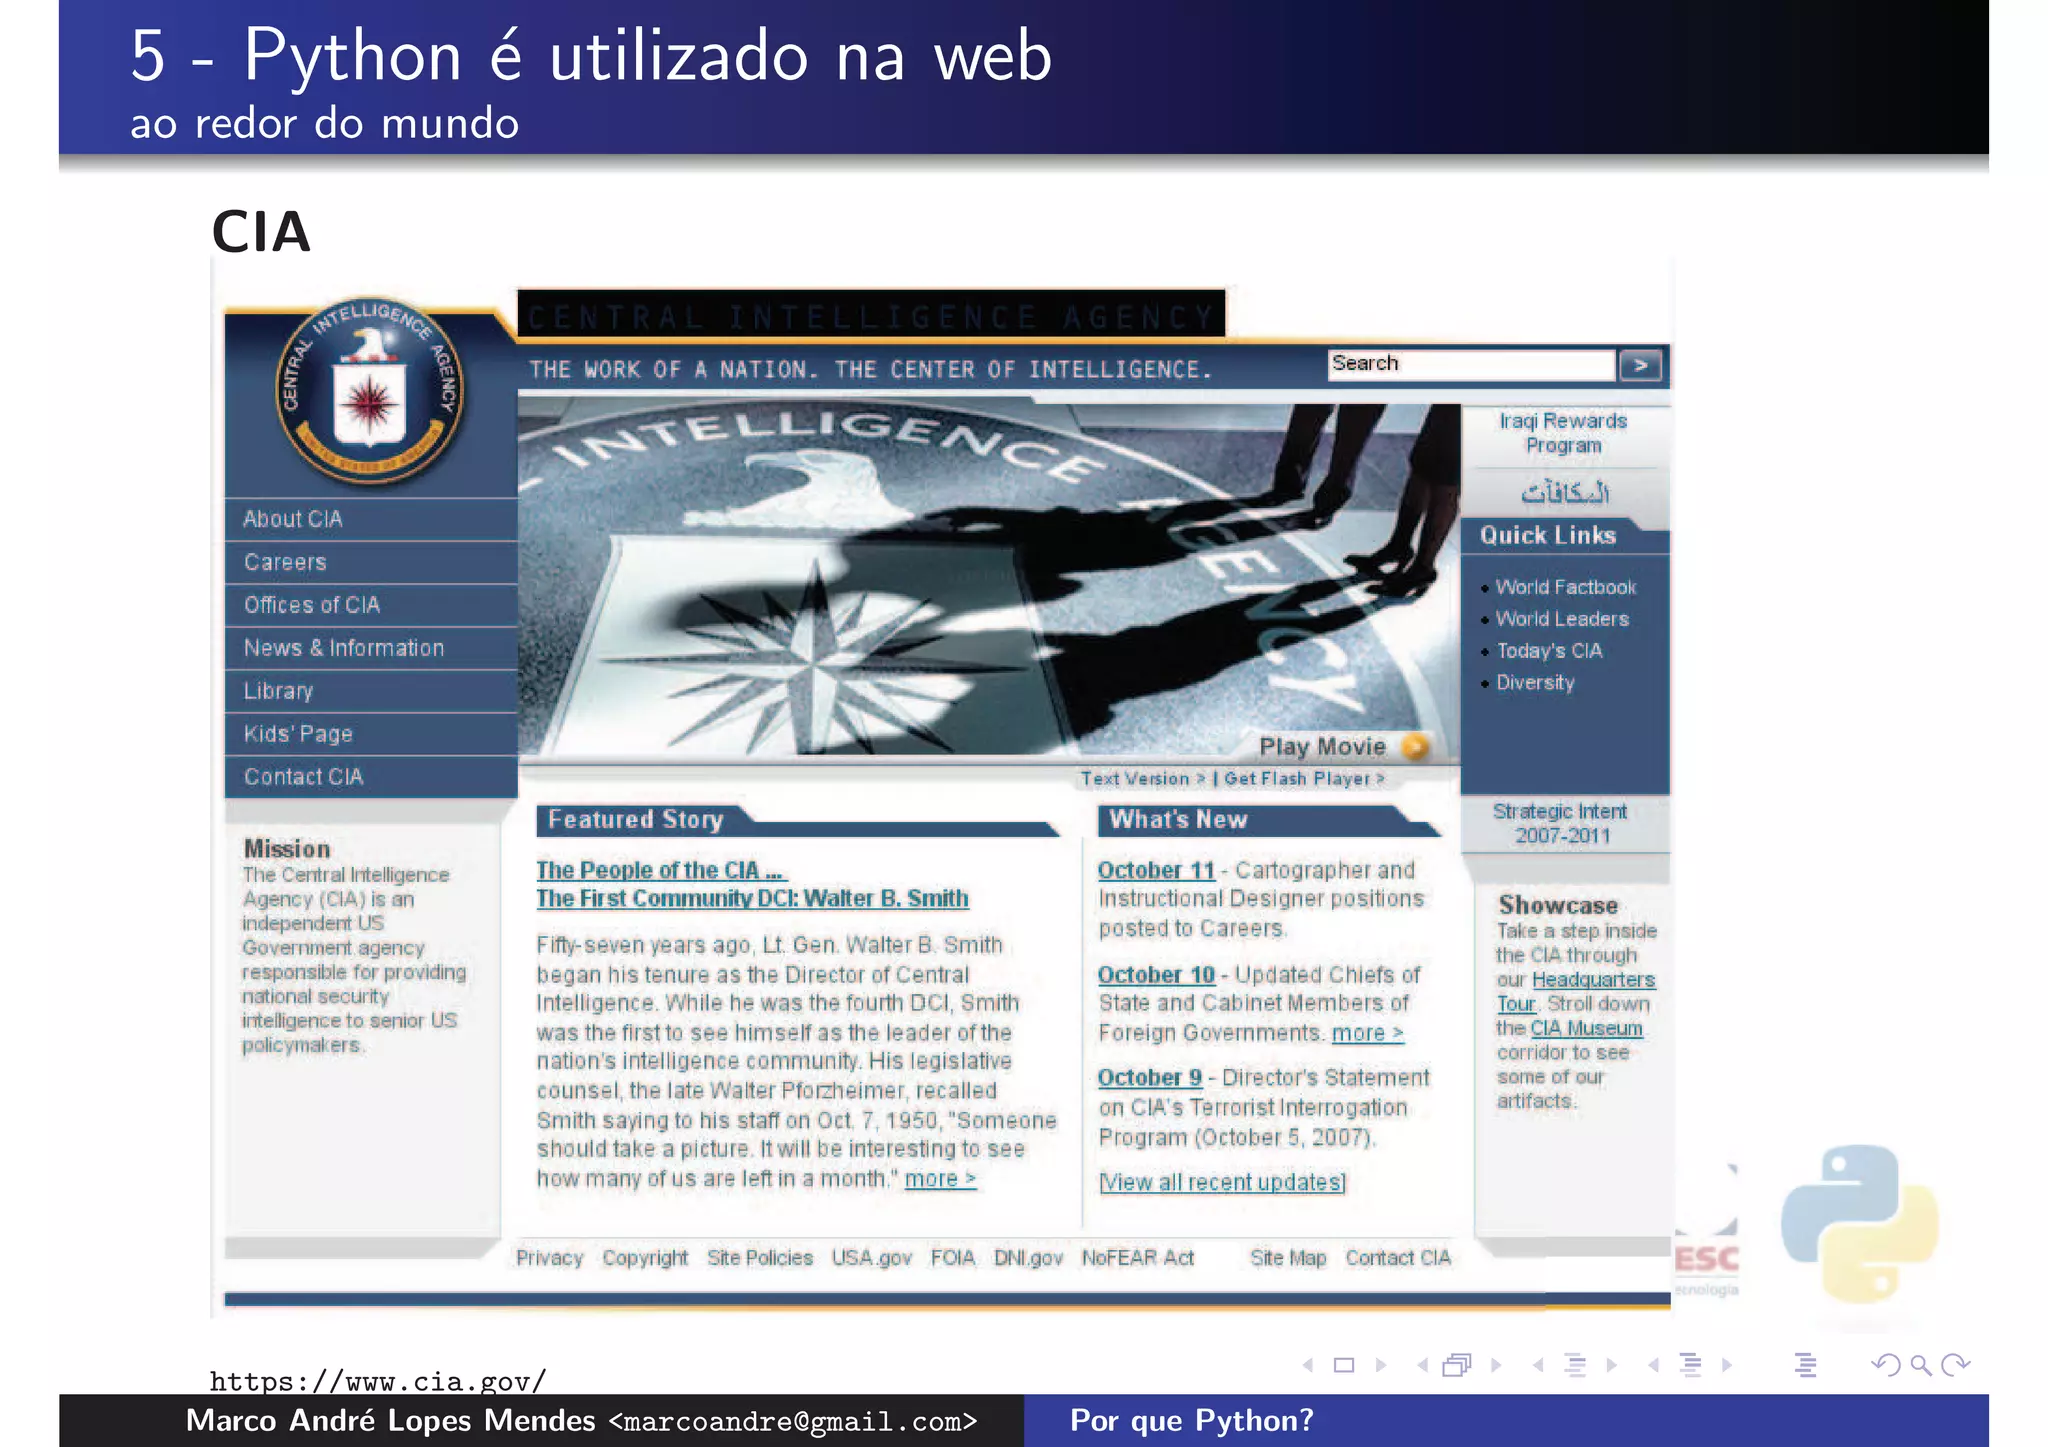
Task: Open Iraqi Rewards Program link
Action: click(x=1563, y=433)
